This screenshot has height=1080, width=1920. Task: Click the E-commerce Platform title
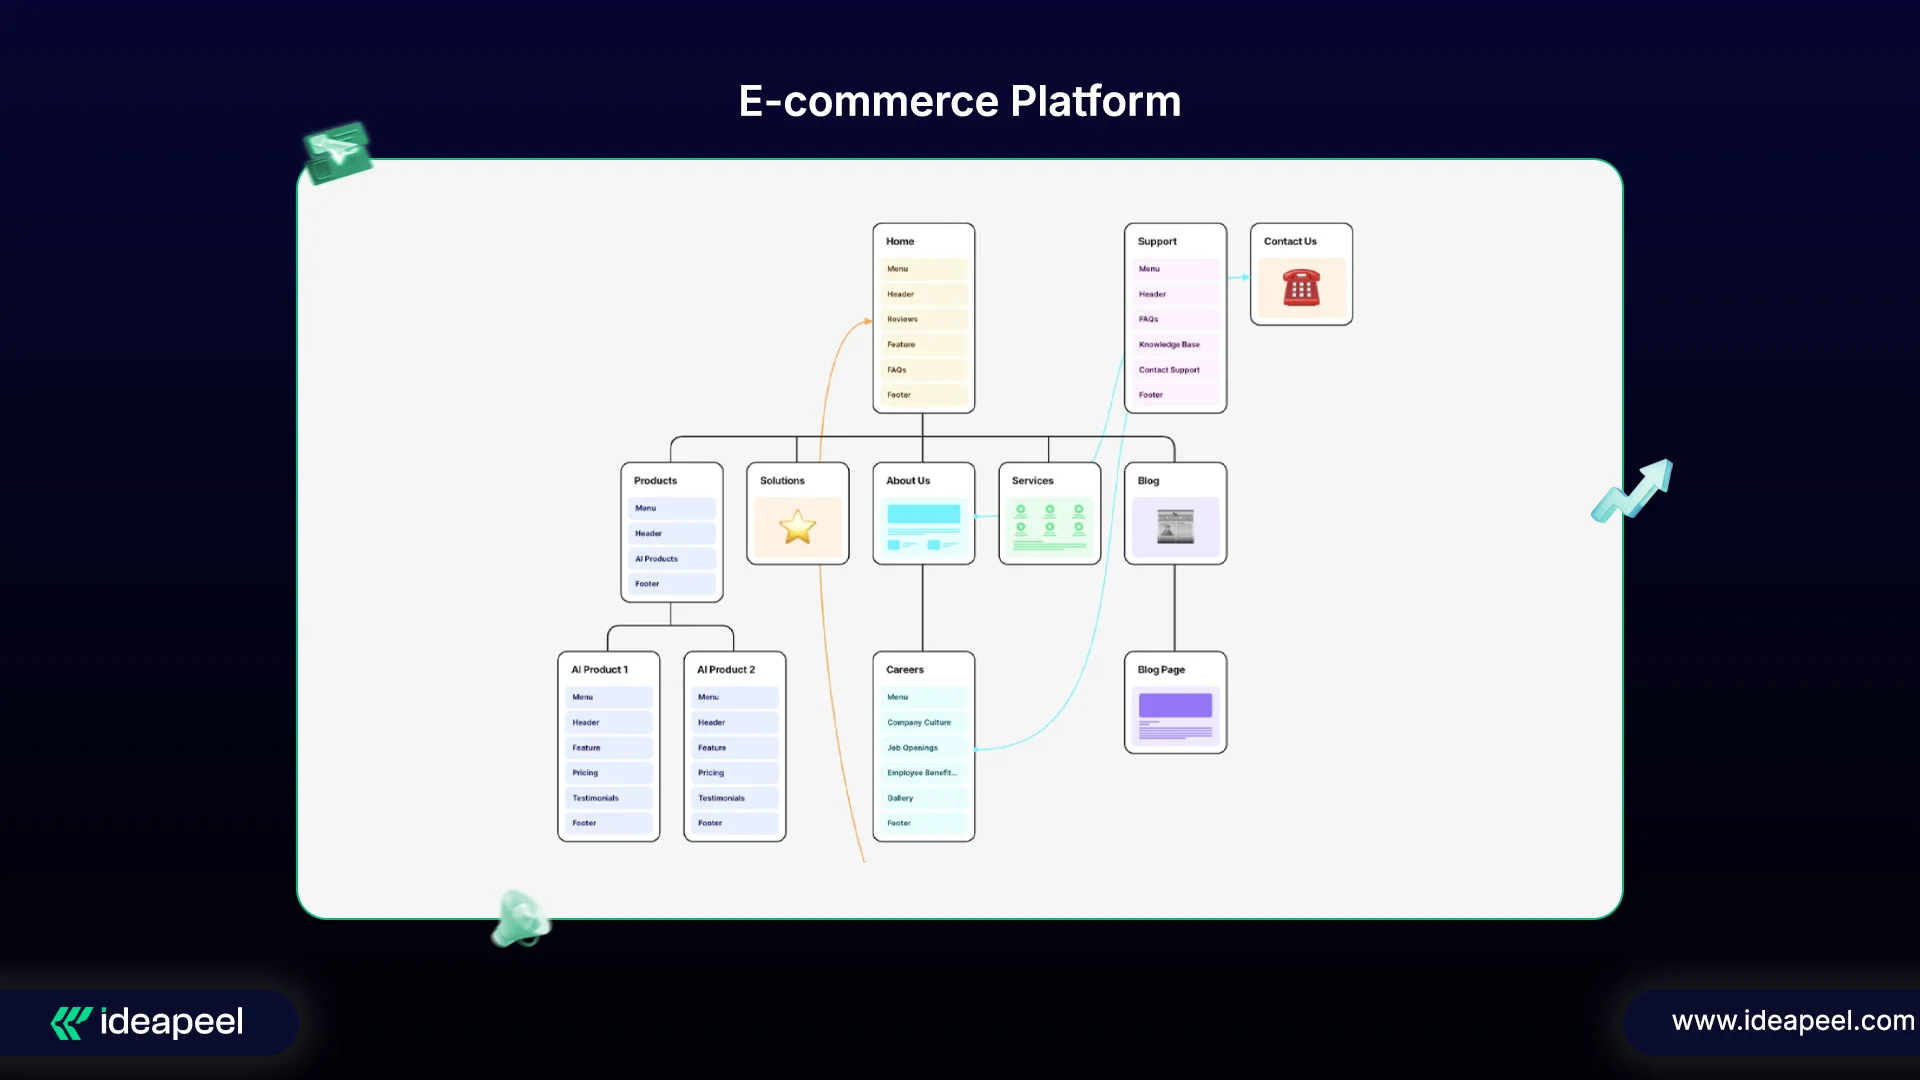959,101
